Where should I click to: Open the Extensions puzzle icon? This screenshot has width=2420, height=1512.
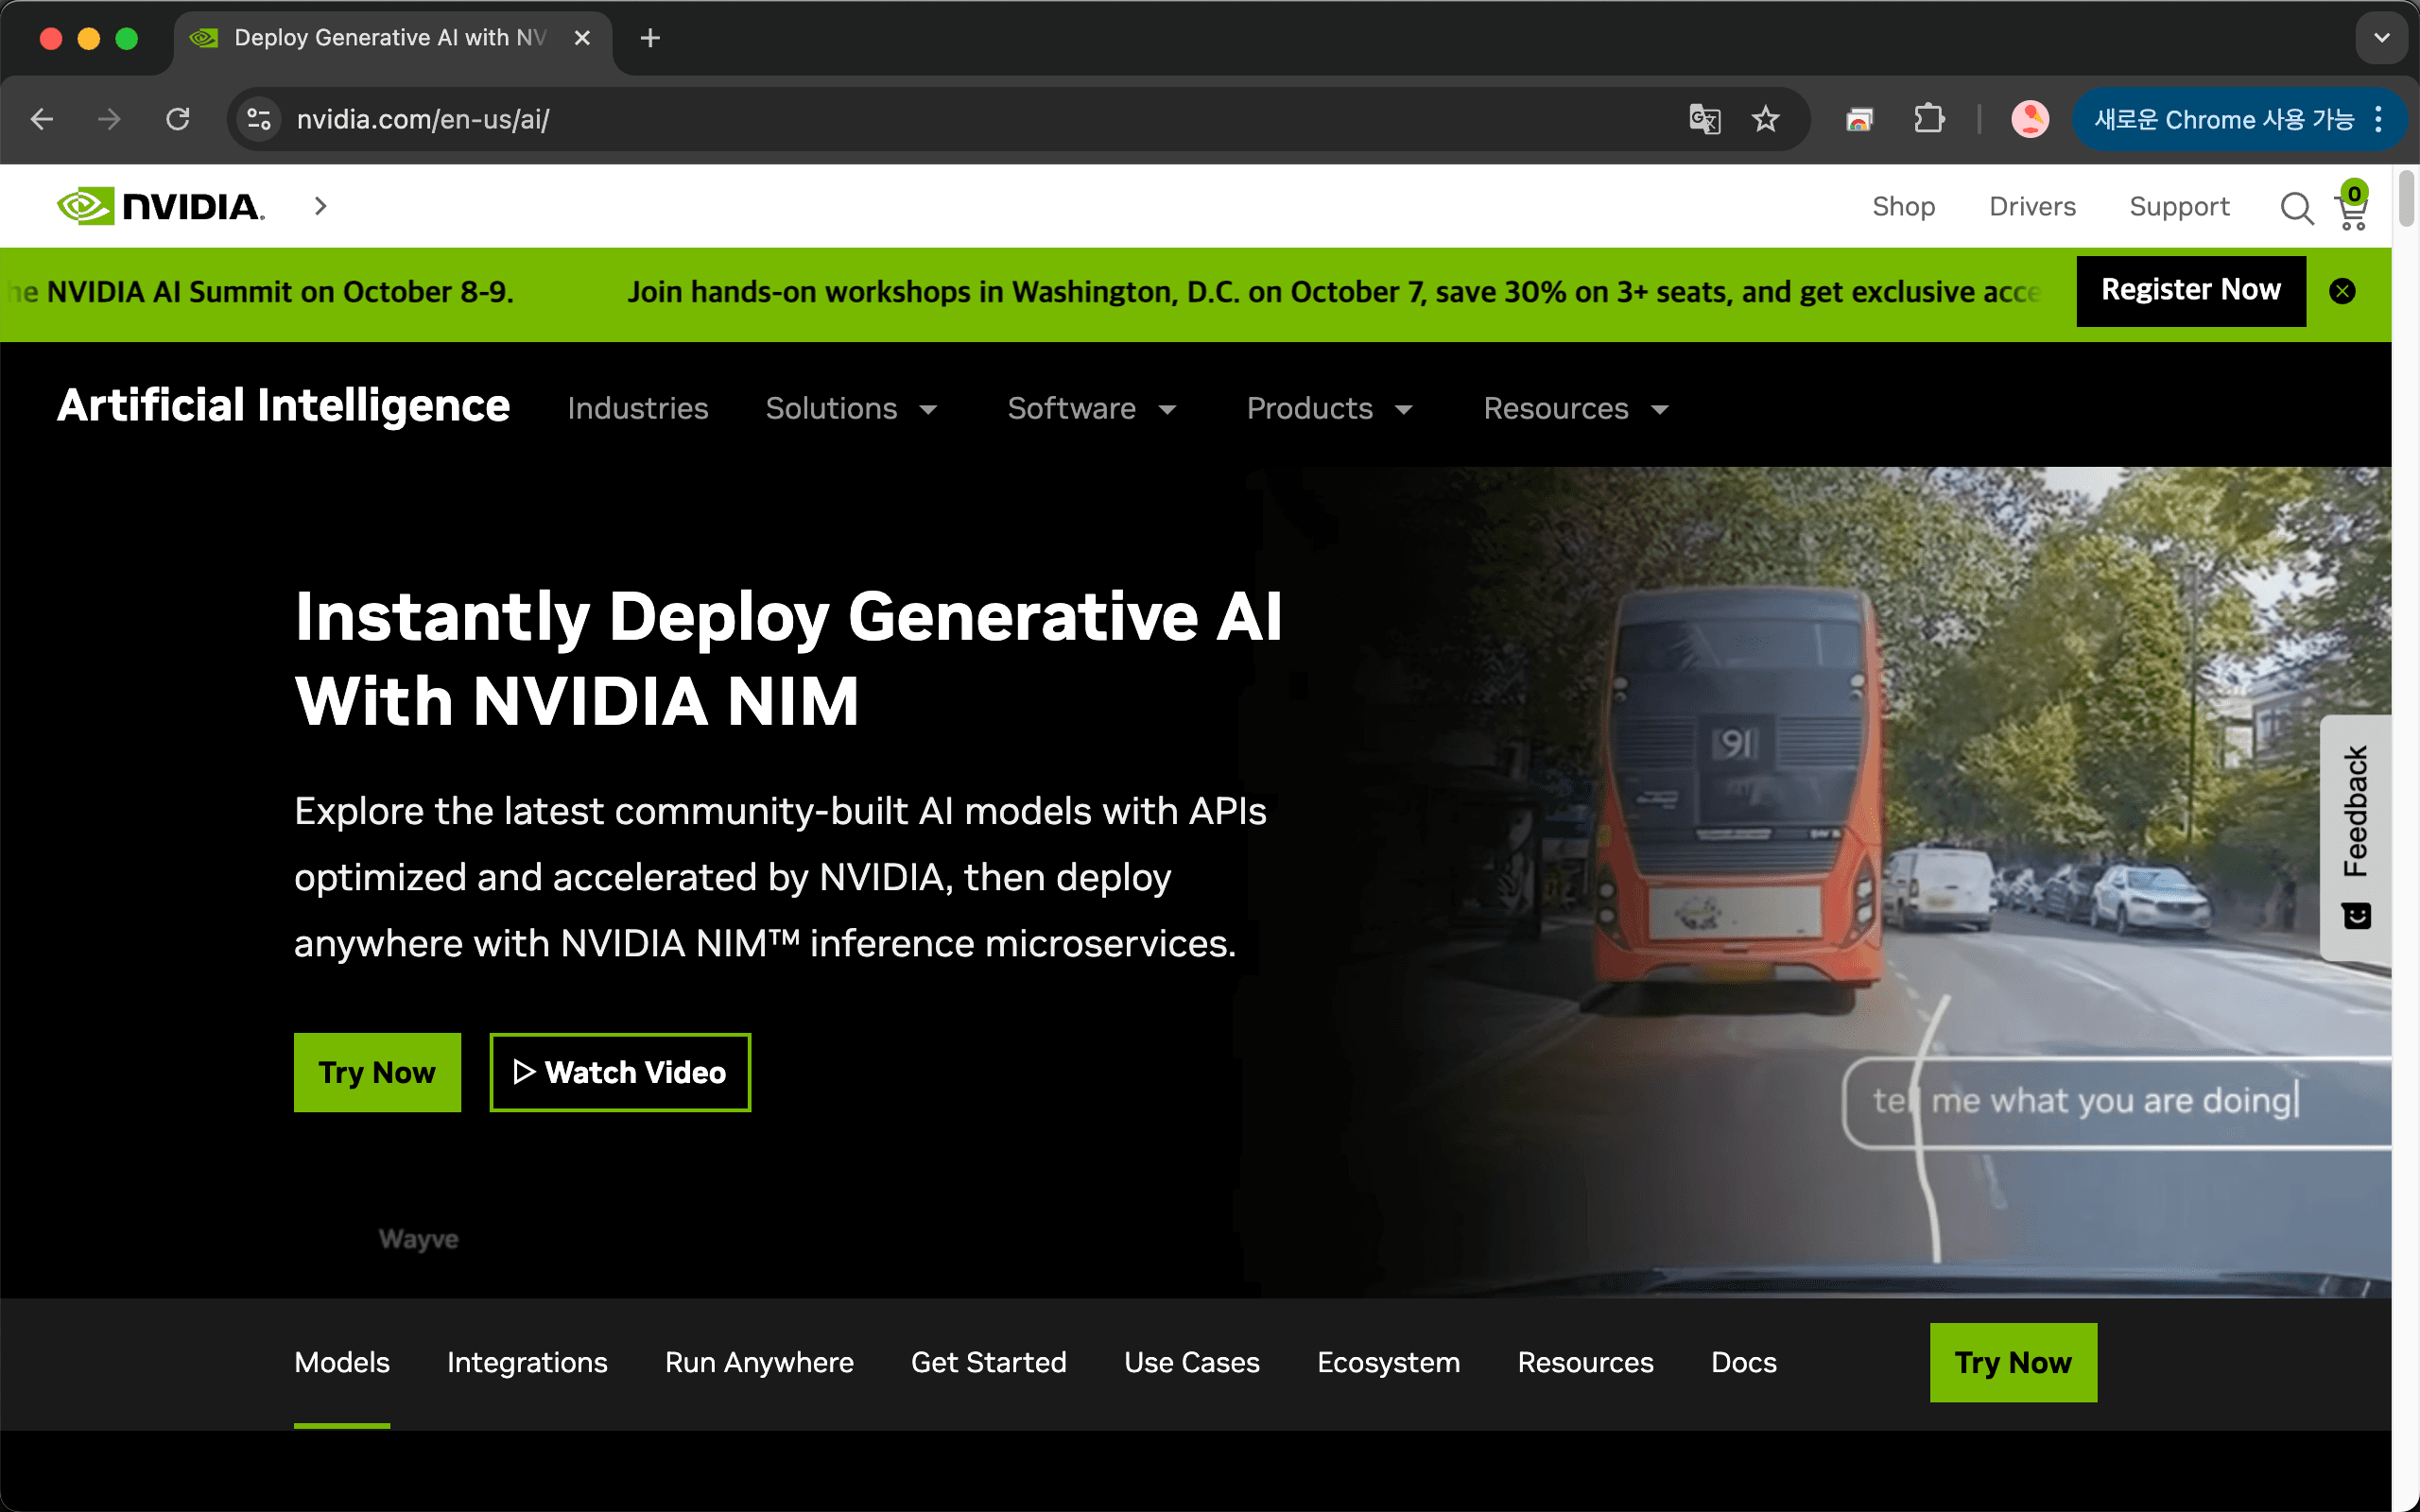(1928, 119)
